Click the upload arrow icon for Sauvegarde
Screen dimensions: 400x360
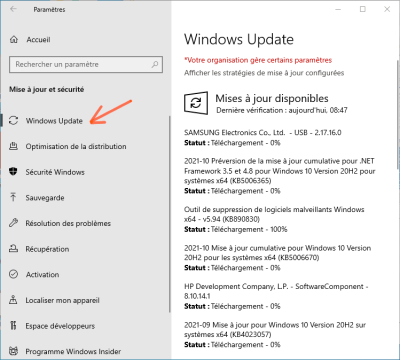pyautogui.click(x=13, y=197)
